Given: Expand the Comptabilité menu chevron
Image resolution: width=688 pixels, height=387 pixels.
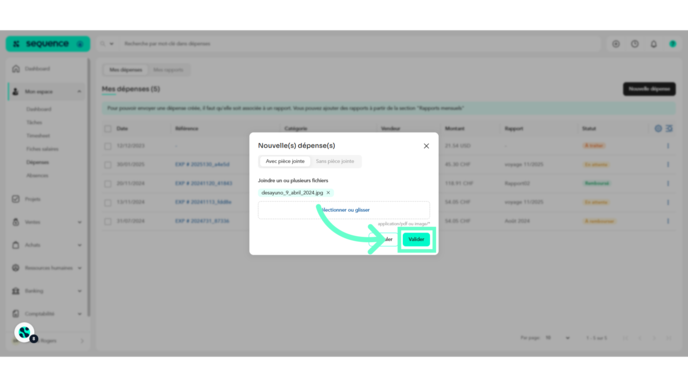Looking at the screenshot, I should (79, 314).
